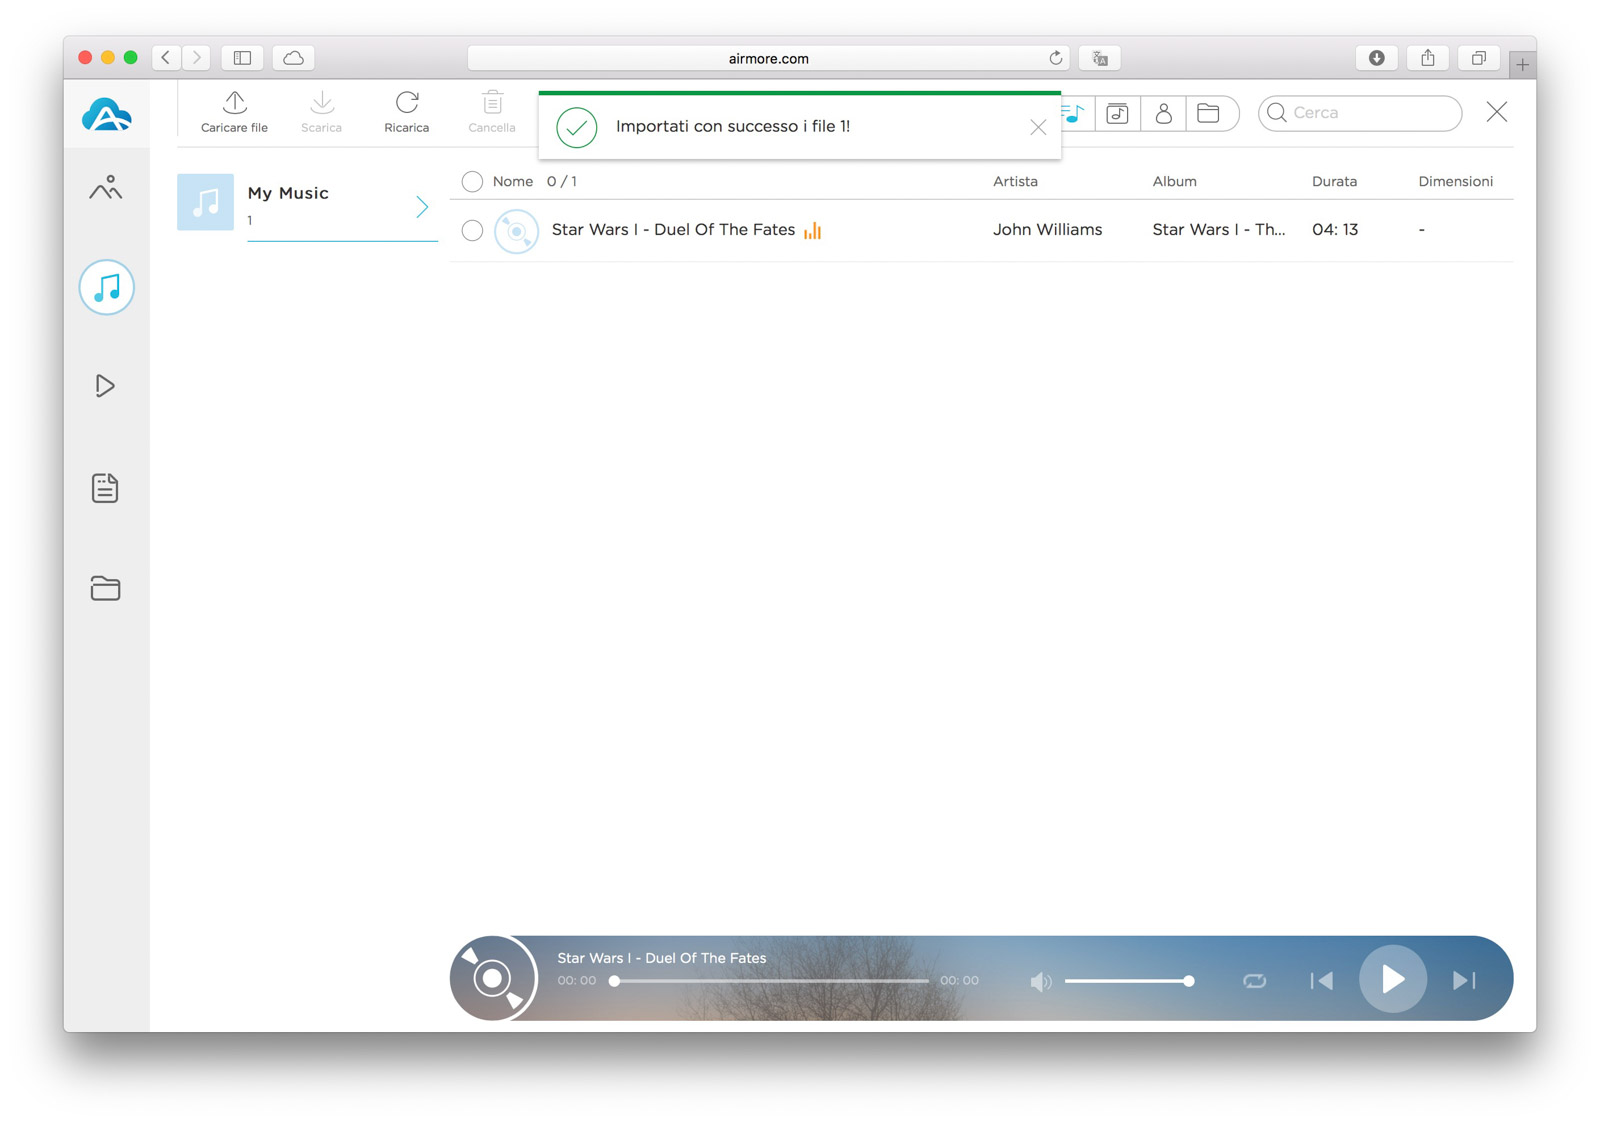The height and width of the screenshot is (1123, 1600).
Task: Skip to the previous track
Action: 1321,981
